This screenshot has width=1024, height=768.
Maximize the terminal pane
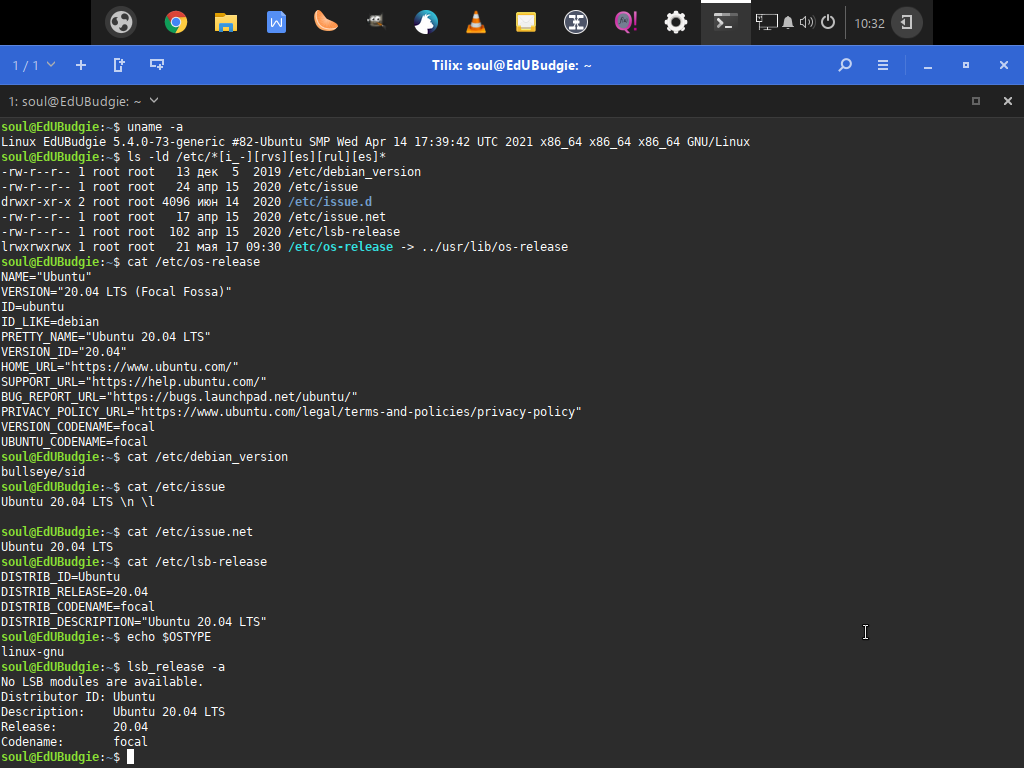976,101
